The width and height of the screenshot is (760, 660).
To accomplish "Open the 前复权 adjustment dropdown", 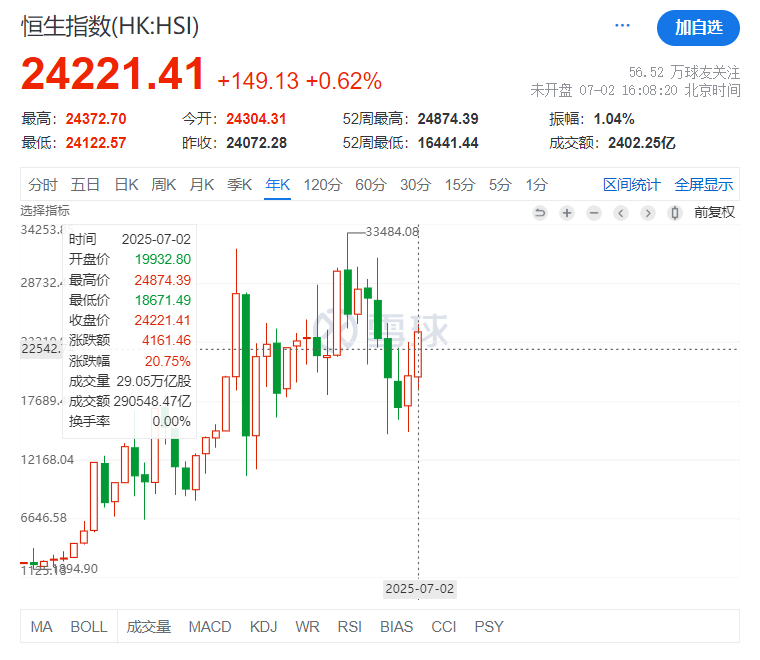I will 714,212.
